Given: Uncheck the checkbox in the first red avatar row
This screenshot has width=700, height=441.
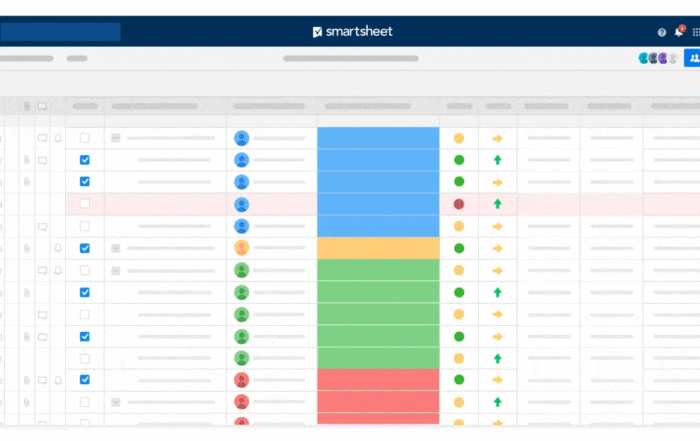Looking at the screenshot, I should coord(84,379).
